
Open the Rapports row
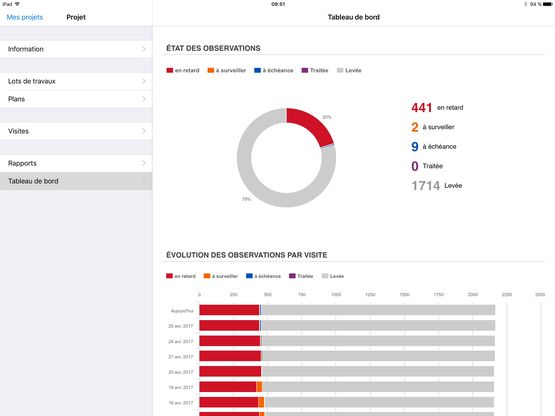[x=76, y=163]
